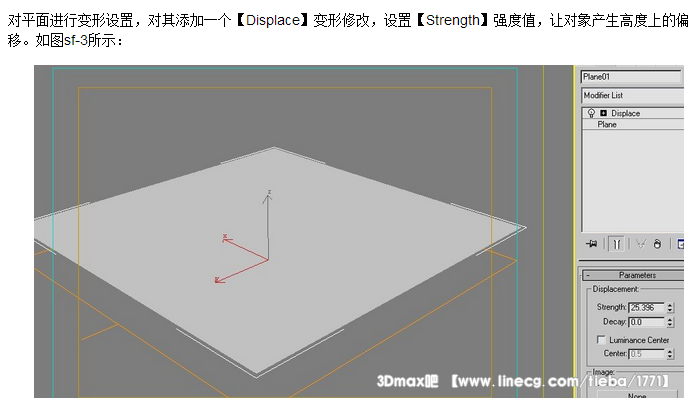Image resolution: width=698 pixels, height=398 pixels.
Task: Click Remove Modifier trash icon
Action: pos(657,244)
